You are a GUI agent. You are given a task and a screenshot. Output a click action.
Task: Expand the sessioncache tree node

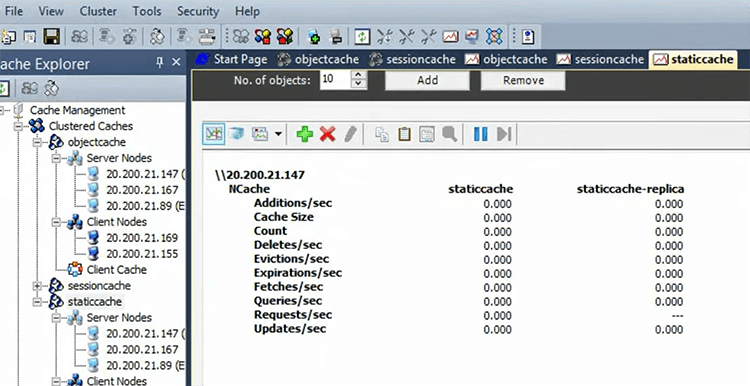coord(37,286)
